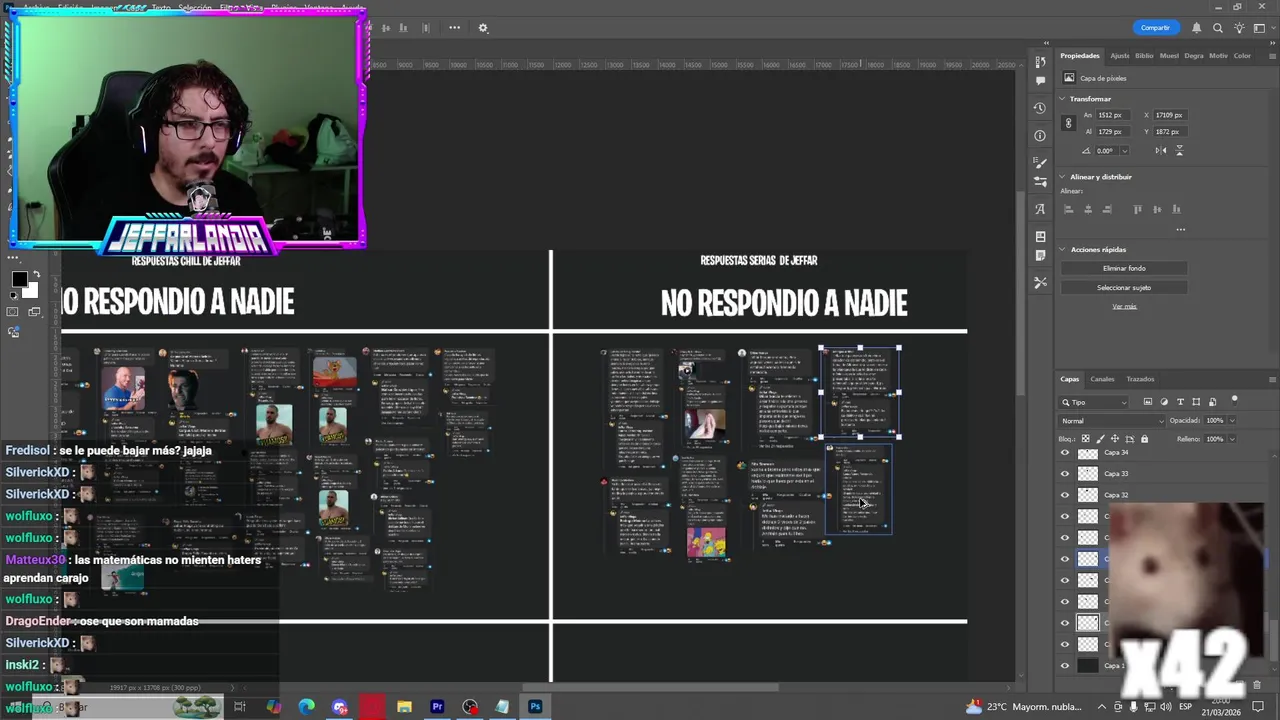The image size is (1280, 720).
Task: Filter layers by type (T) layers
Action: coord(1179,402)
